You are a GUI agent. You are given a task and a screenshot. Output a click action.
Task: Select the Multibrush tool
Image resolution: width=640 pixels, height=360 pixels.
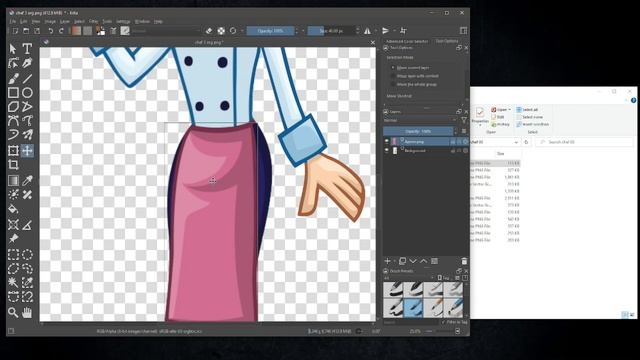click(27, 135)
